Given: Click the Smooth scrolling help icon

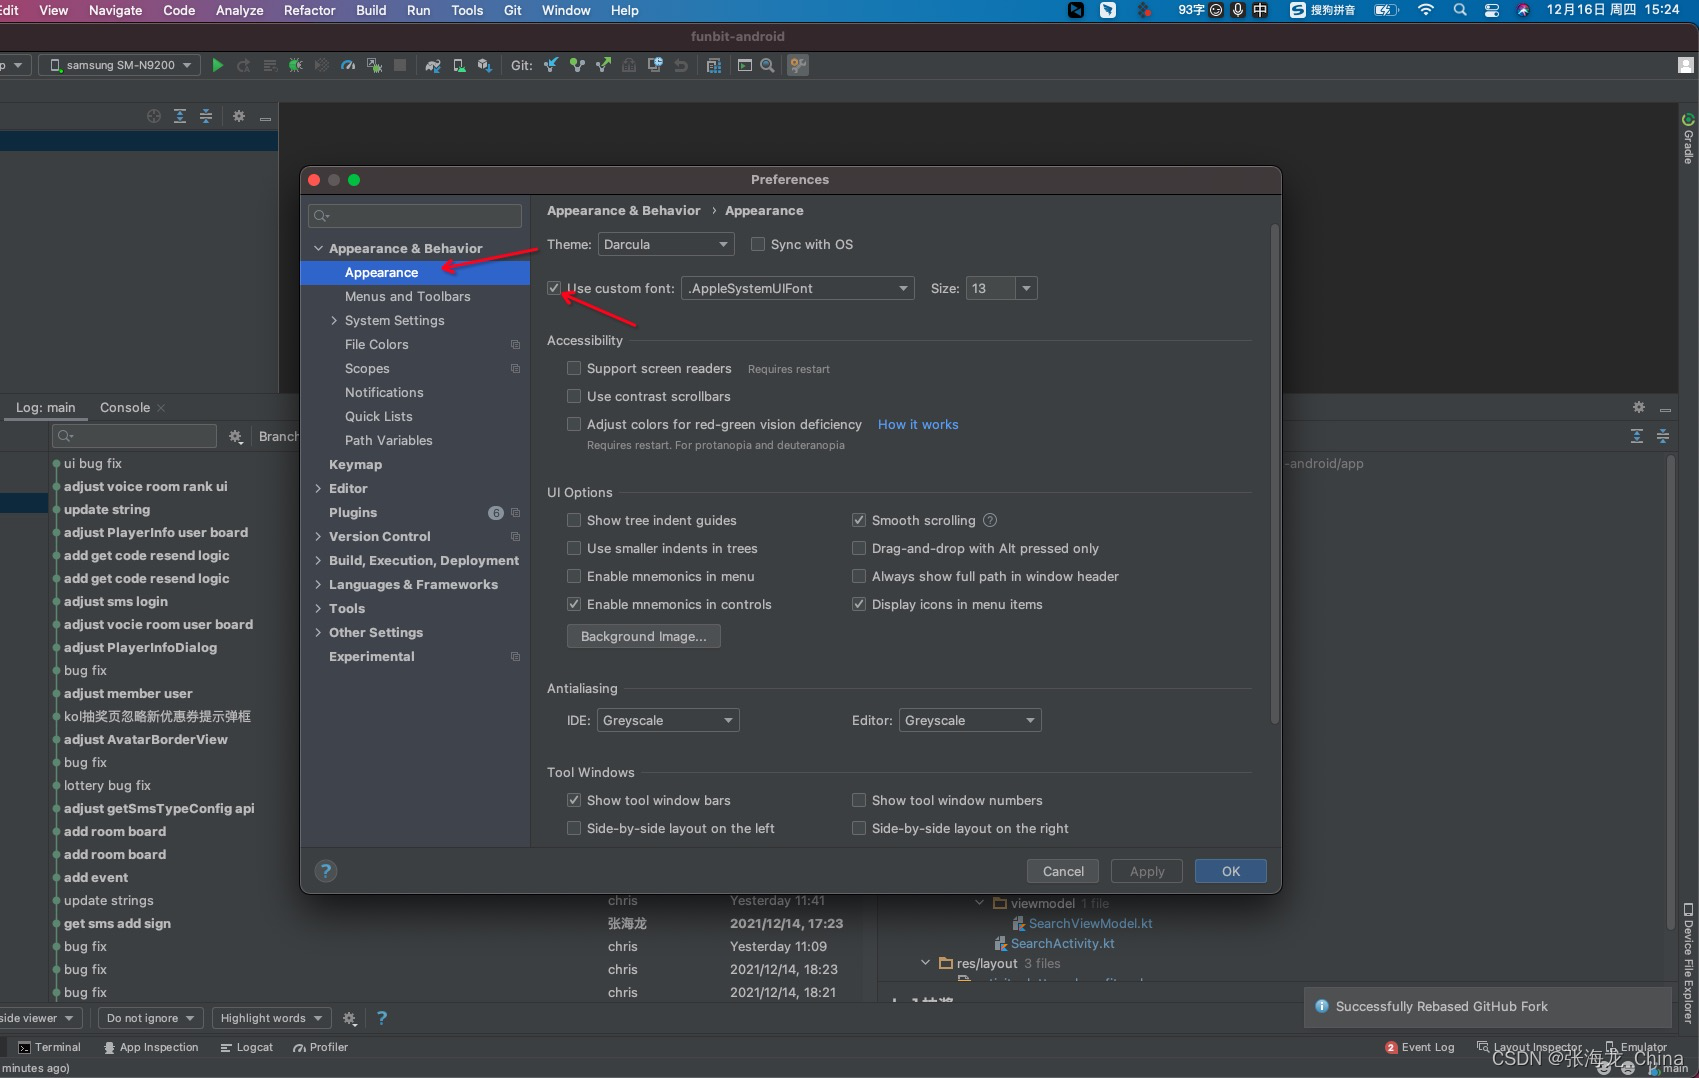Looking at the screenshot, I should [990, 520].
